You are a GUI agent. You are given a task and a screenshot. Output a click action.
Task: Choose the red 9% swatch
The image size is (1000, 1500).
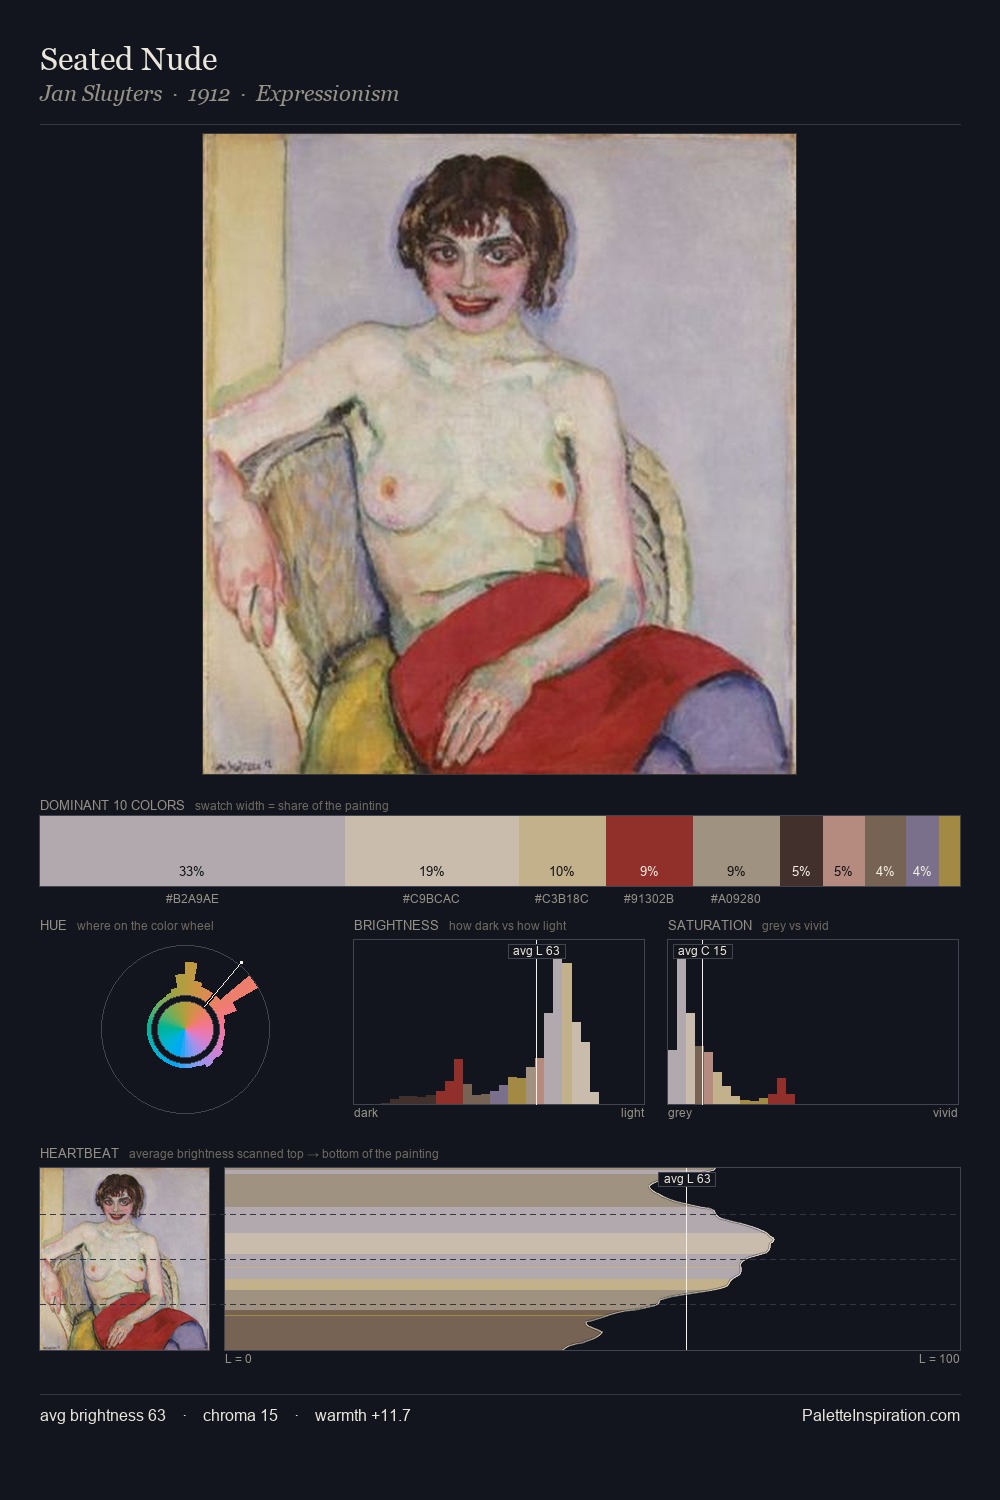(x=649, y=851)
